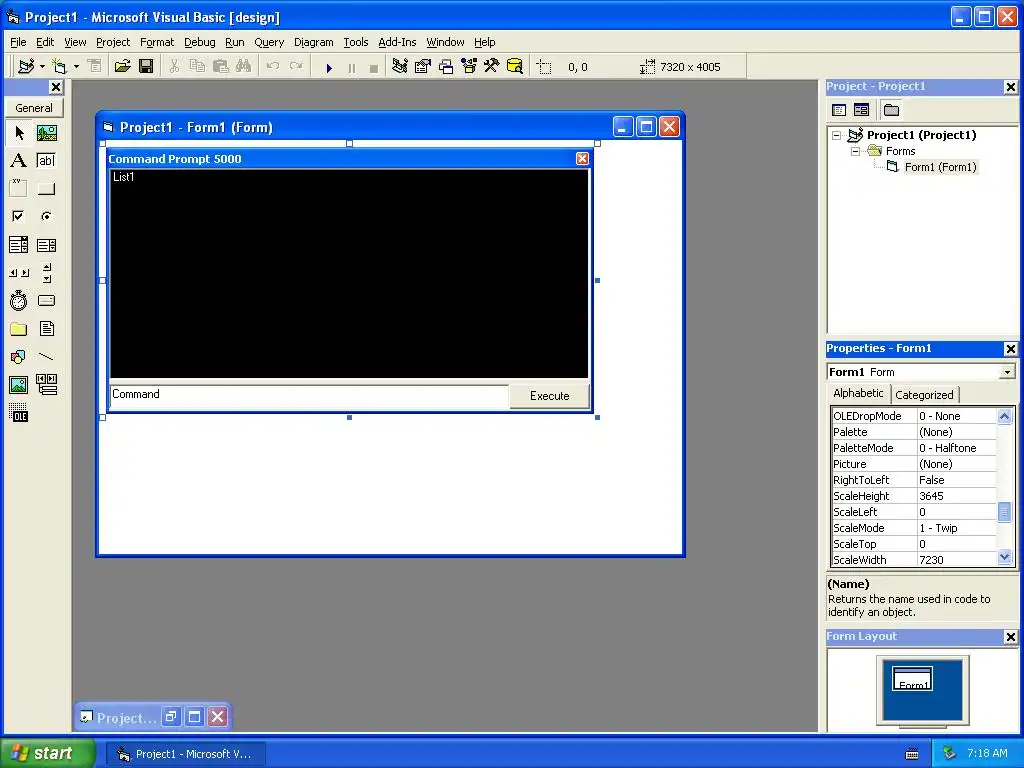Screen dimensions: 1024x768
Task: Click the General tab in toolbox
Action: point(34,108)
